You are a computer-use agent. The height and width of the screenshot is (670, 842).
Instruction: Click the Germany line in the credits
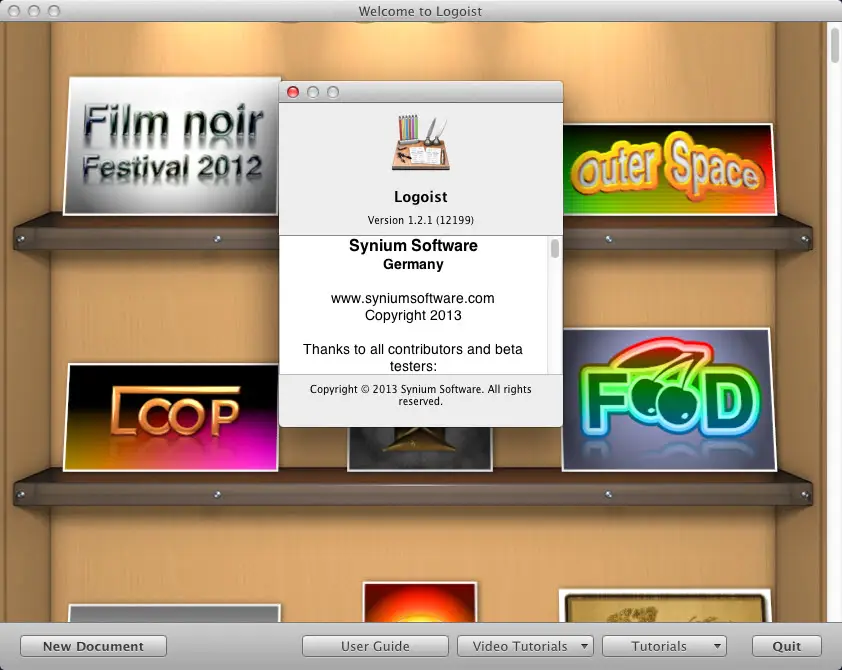coord(413,264)
